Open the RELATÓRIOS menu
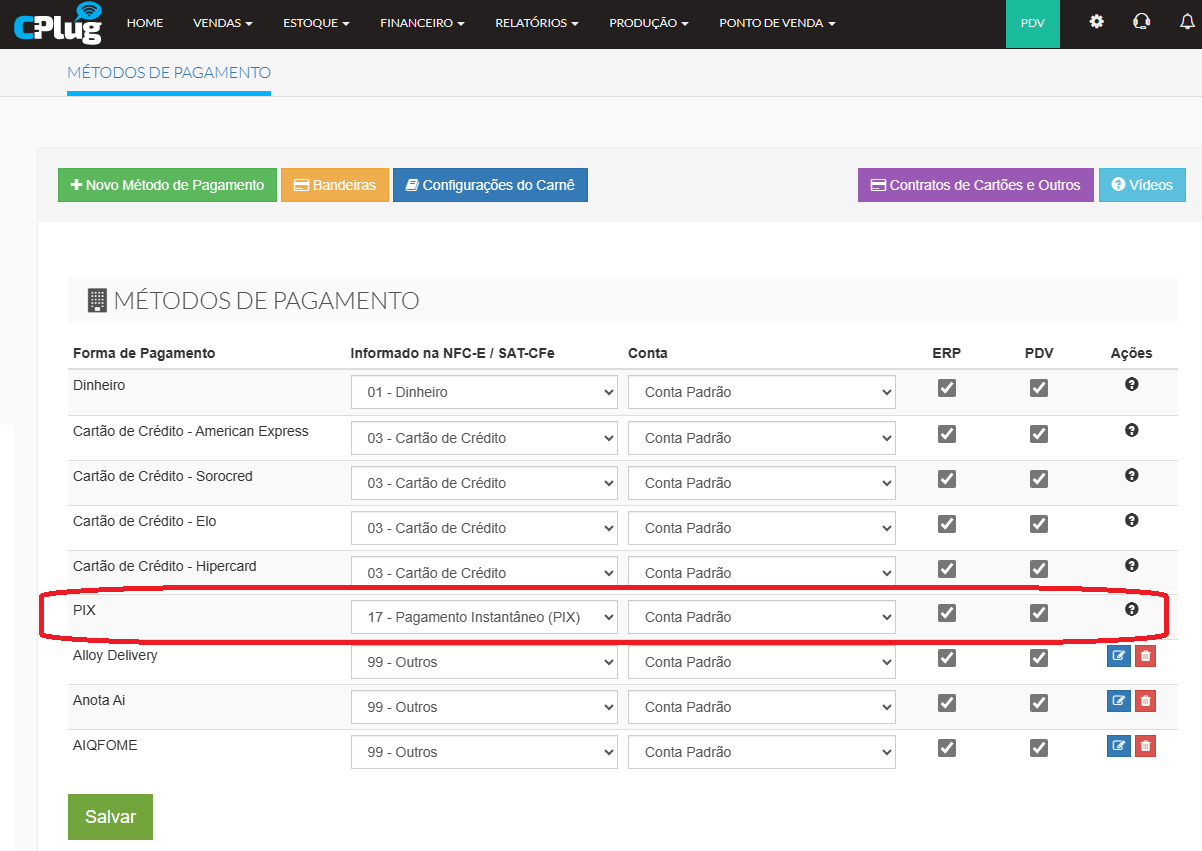The width and height of the screenshot is (1202, 851). click(536, 23)
